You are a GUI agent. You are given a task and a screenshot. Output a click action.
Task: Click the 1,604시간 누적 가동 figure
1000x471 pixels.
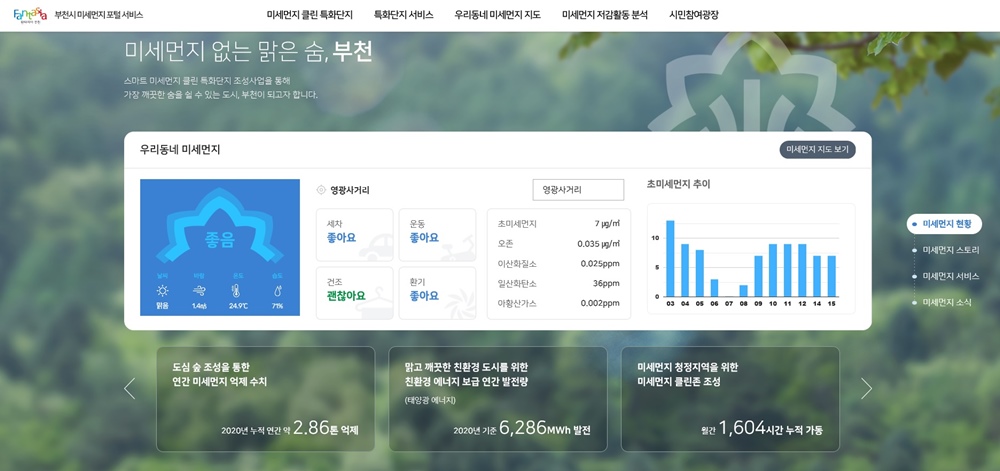tap(770, 428)
